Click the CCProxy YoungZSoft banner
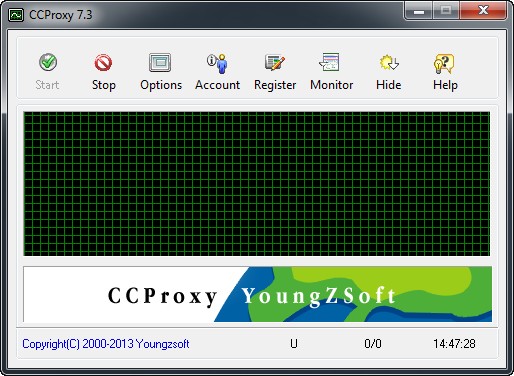 point(257,294)
